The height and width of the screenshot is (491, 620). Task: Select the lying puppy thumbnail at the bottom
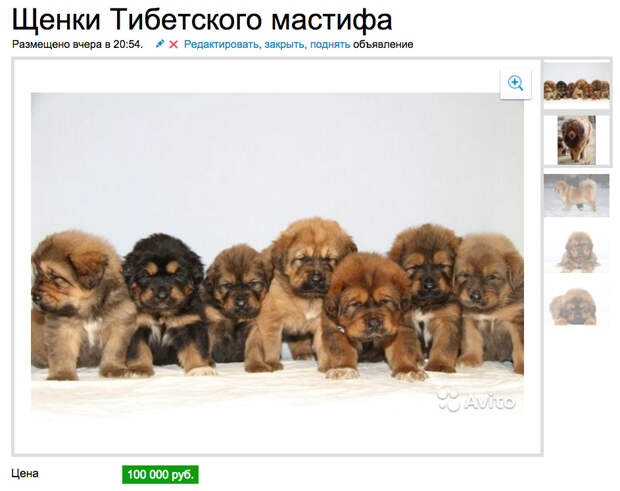pyautogui.click(x=574, y=307)
